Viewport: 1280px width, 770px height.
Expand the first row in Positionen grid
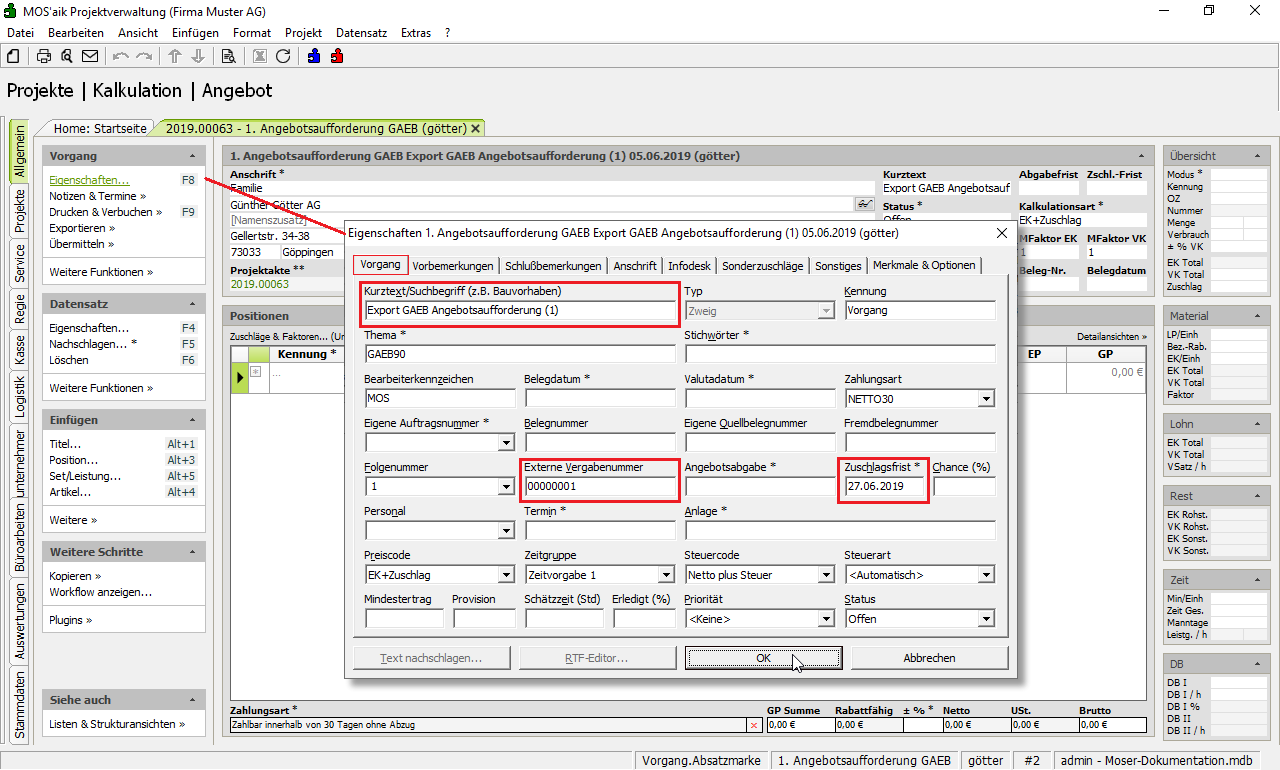pos(256,372)
